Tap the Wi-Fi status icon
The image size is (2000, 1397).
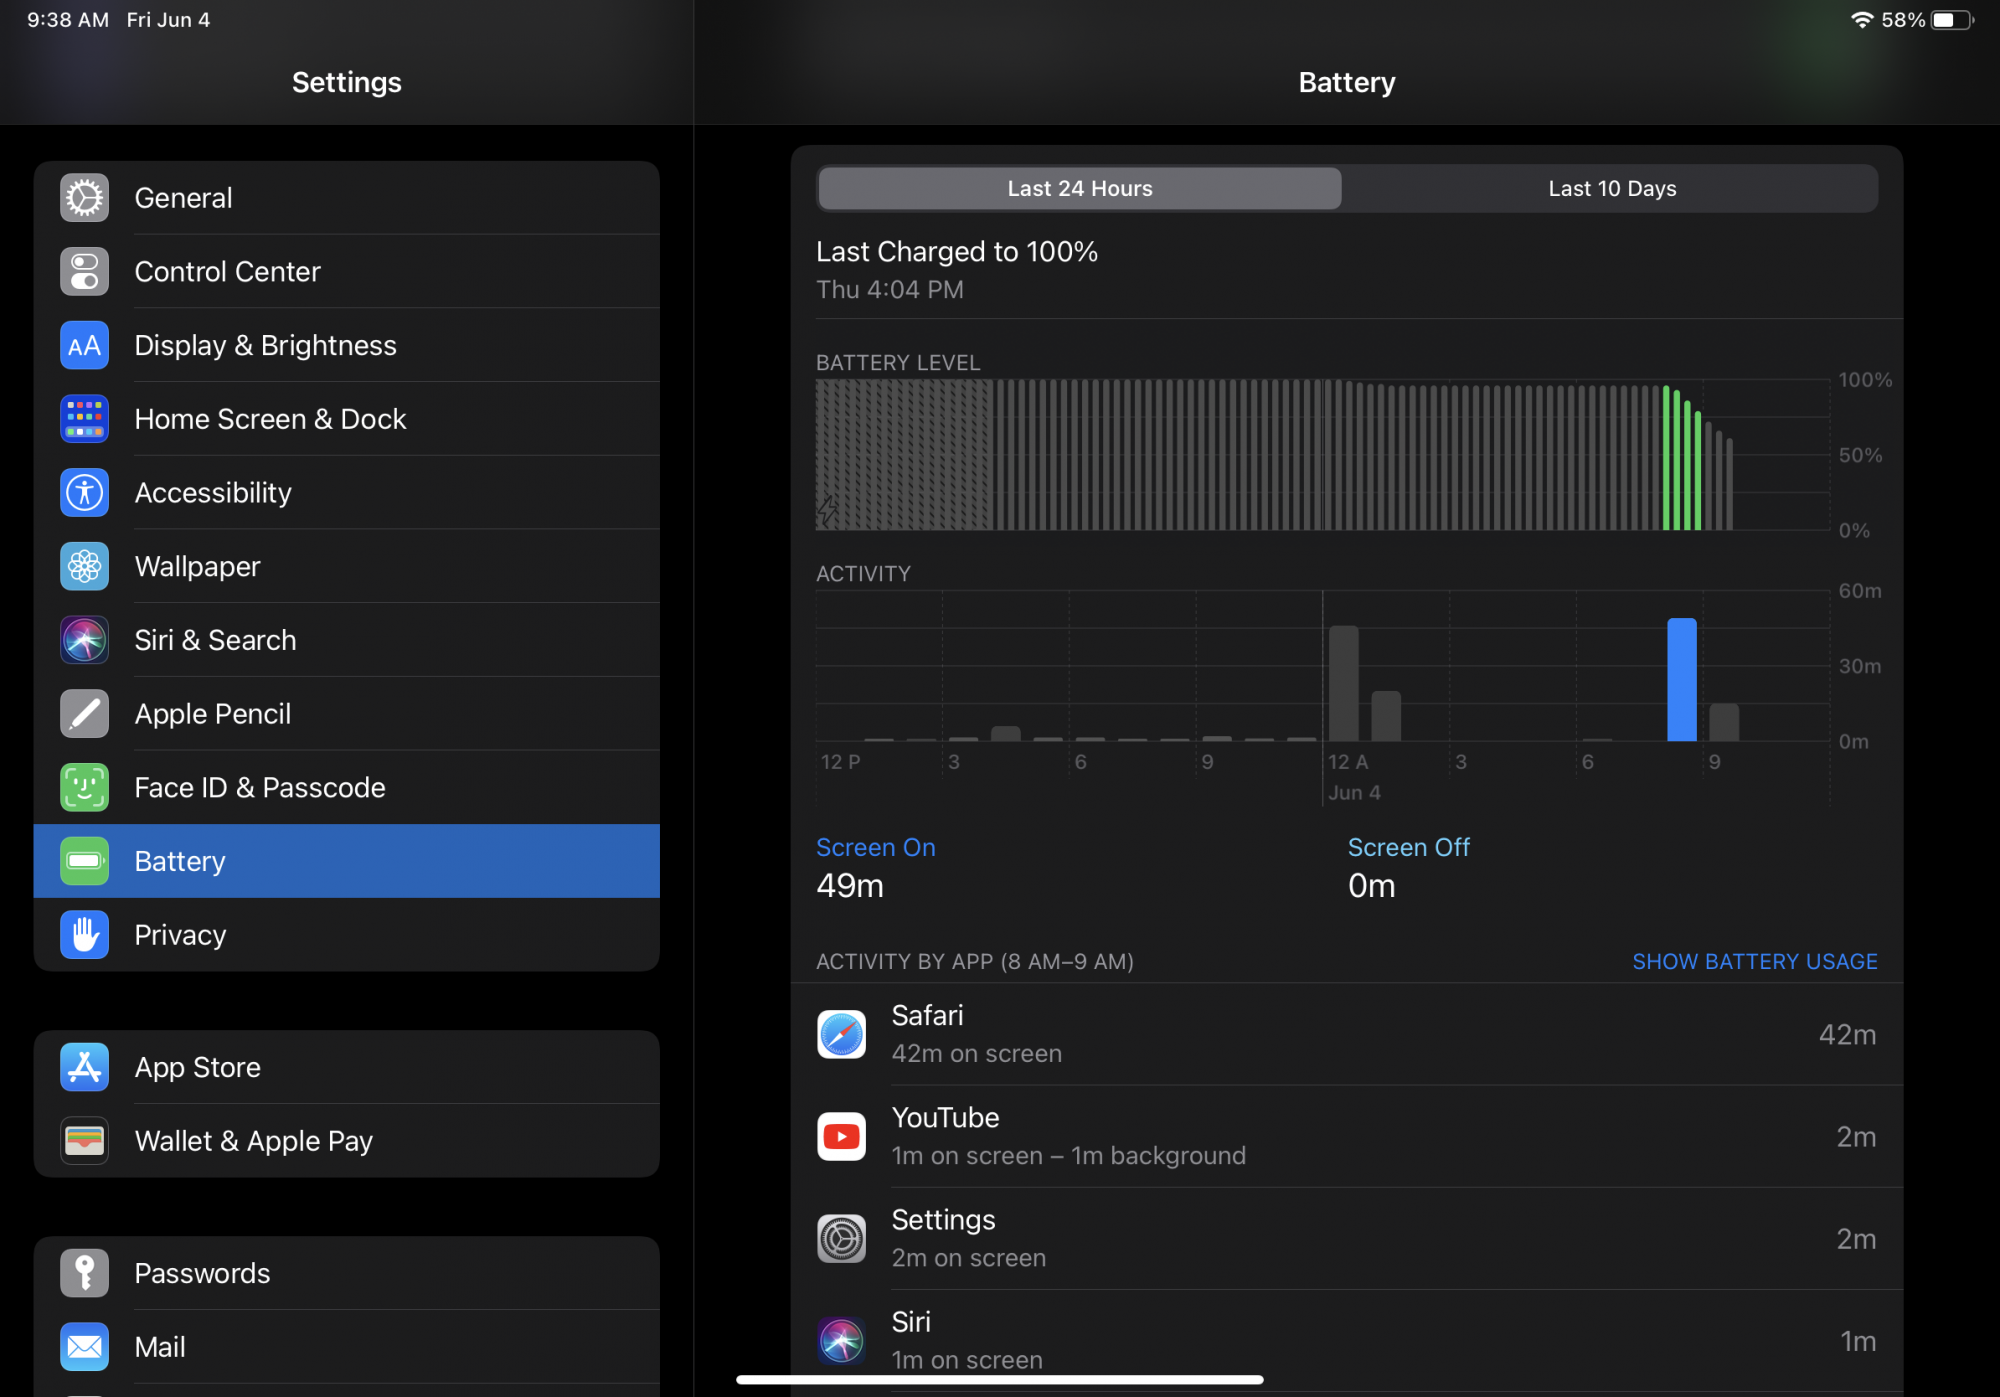point(1861,20)
